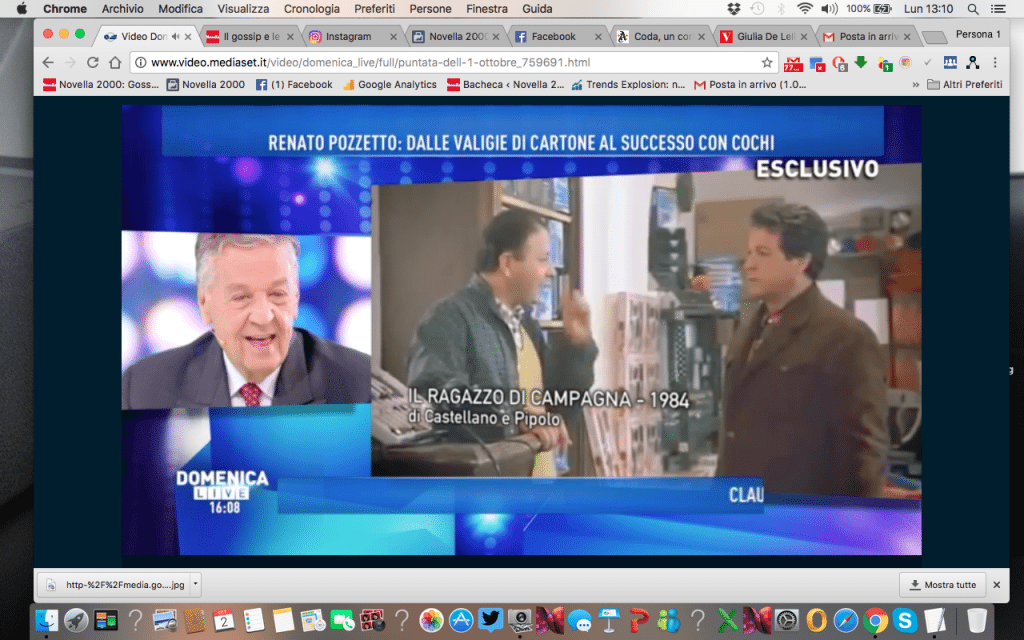The height and width of the screenshot is (640, 1024).
Task: Open the Persona 1 profile switcher
Action: coord(978,35)
